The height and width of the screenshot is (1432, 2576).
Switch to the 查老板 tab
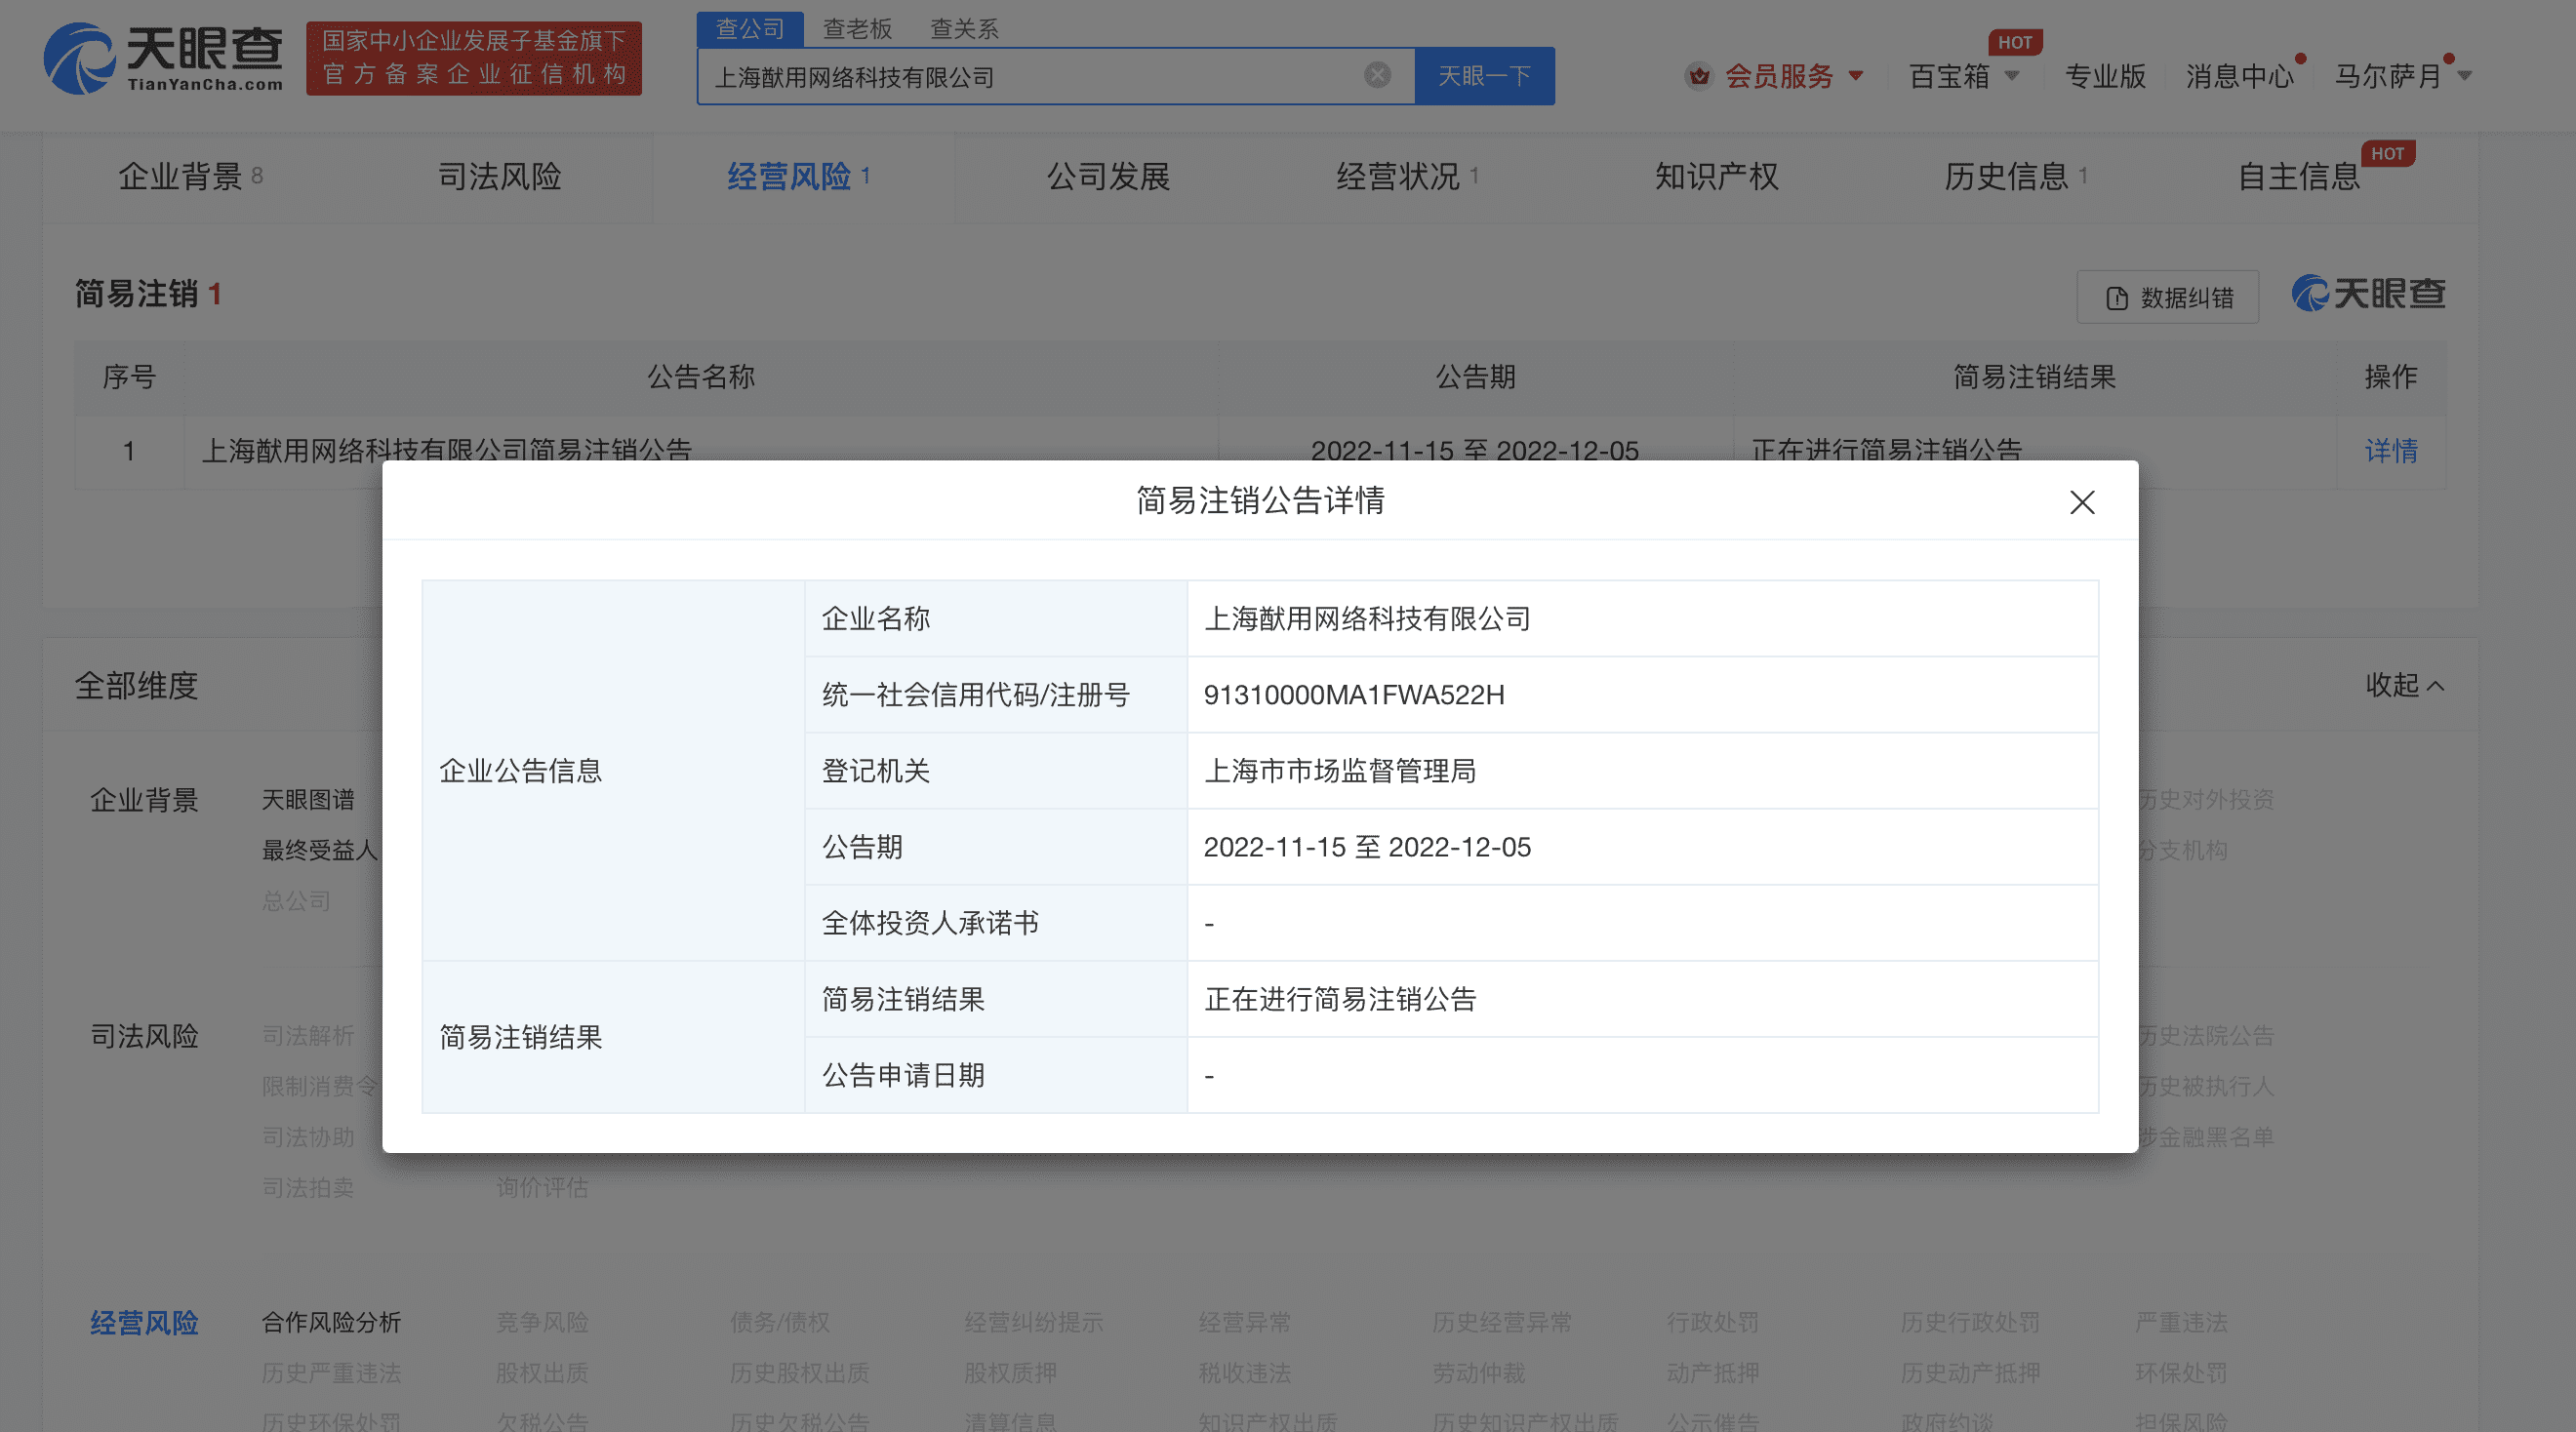click(857, 28)
